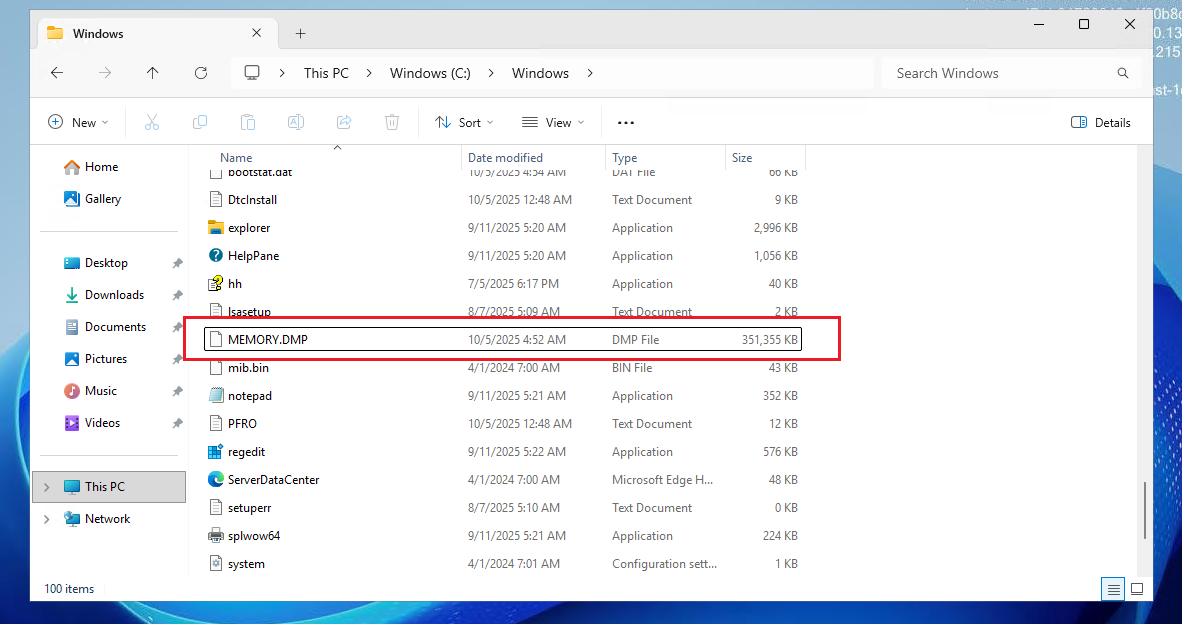This screenshot has height=624, width=1182.
Task: Toggle the Details pane button
Action: 1100,123
